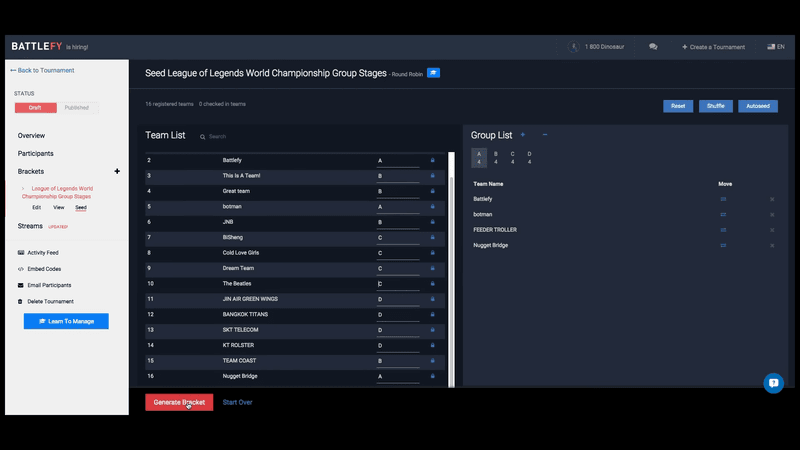Click View under bracket
Image resolution: width=800 pixels, height=450 pixels.
[x=59, y=208]
